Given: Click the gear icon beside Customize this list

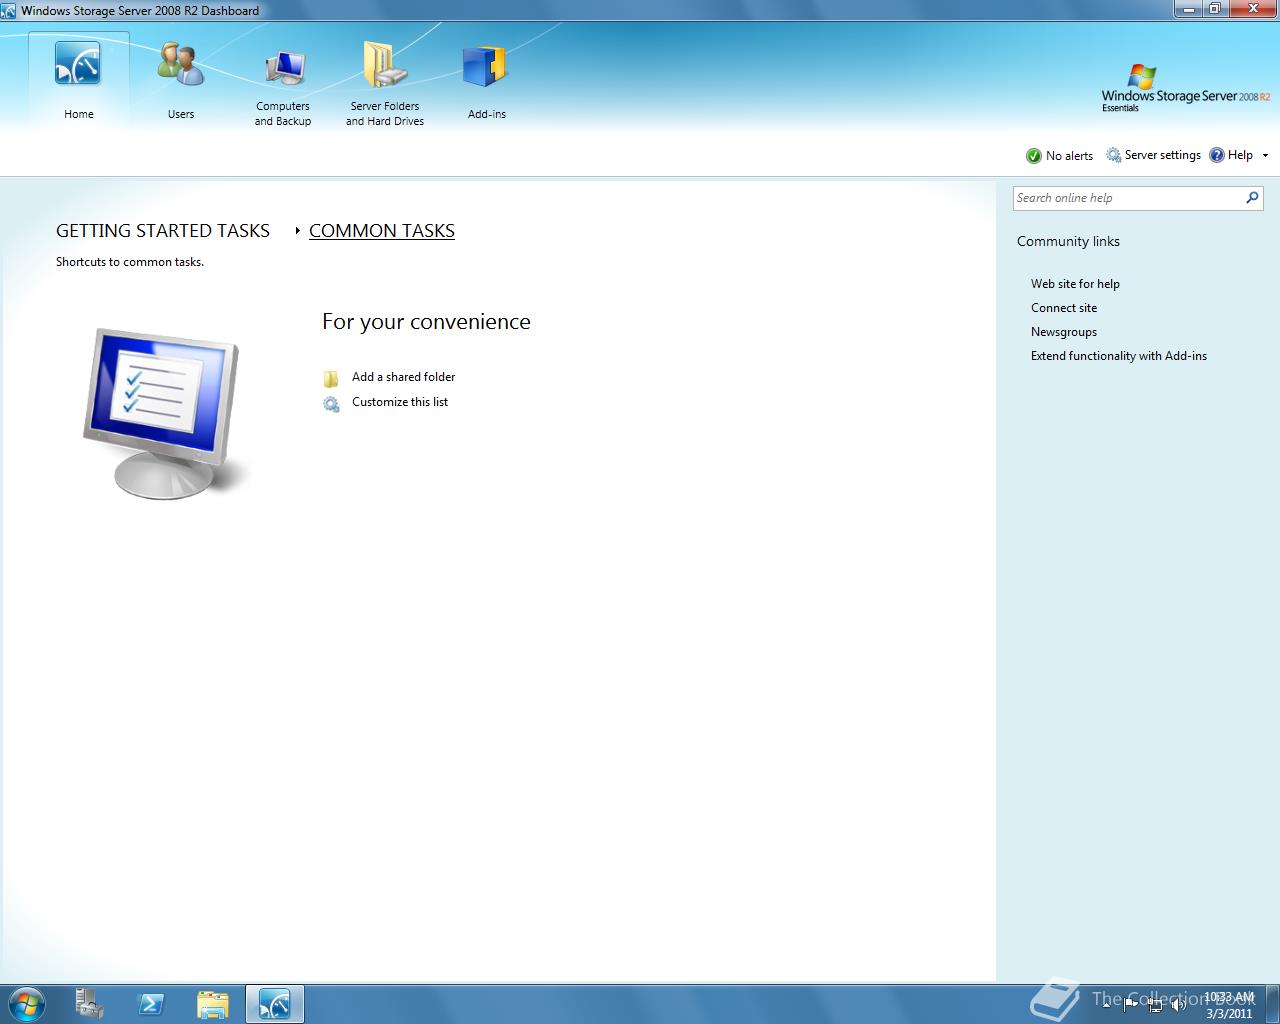Looking at the screenshot, I should point(331,404).
